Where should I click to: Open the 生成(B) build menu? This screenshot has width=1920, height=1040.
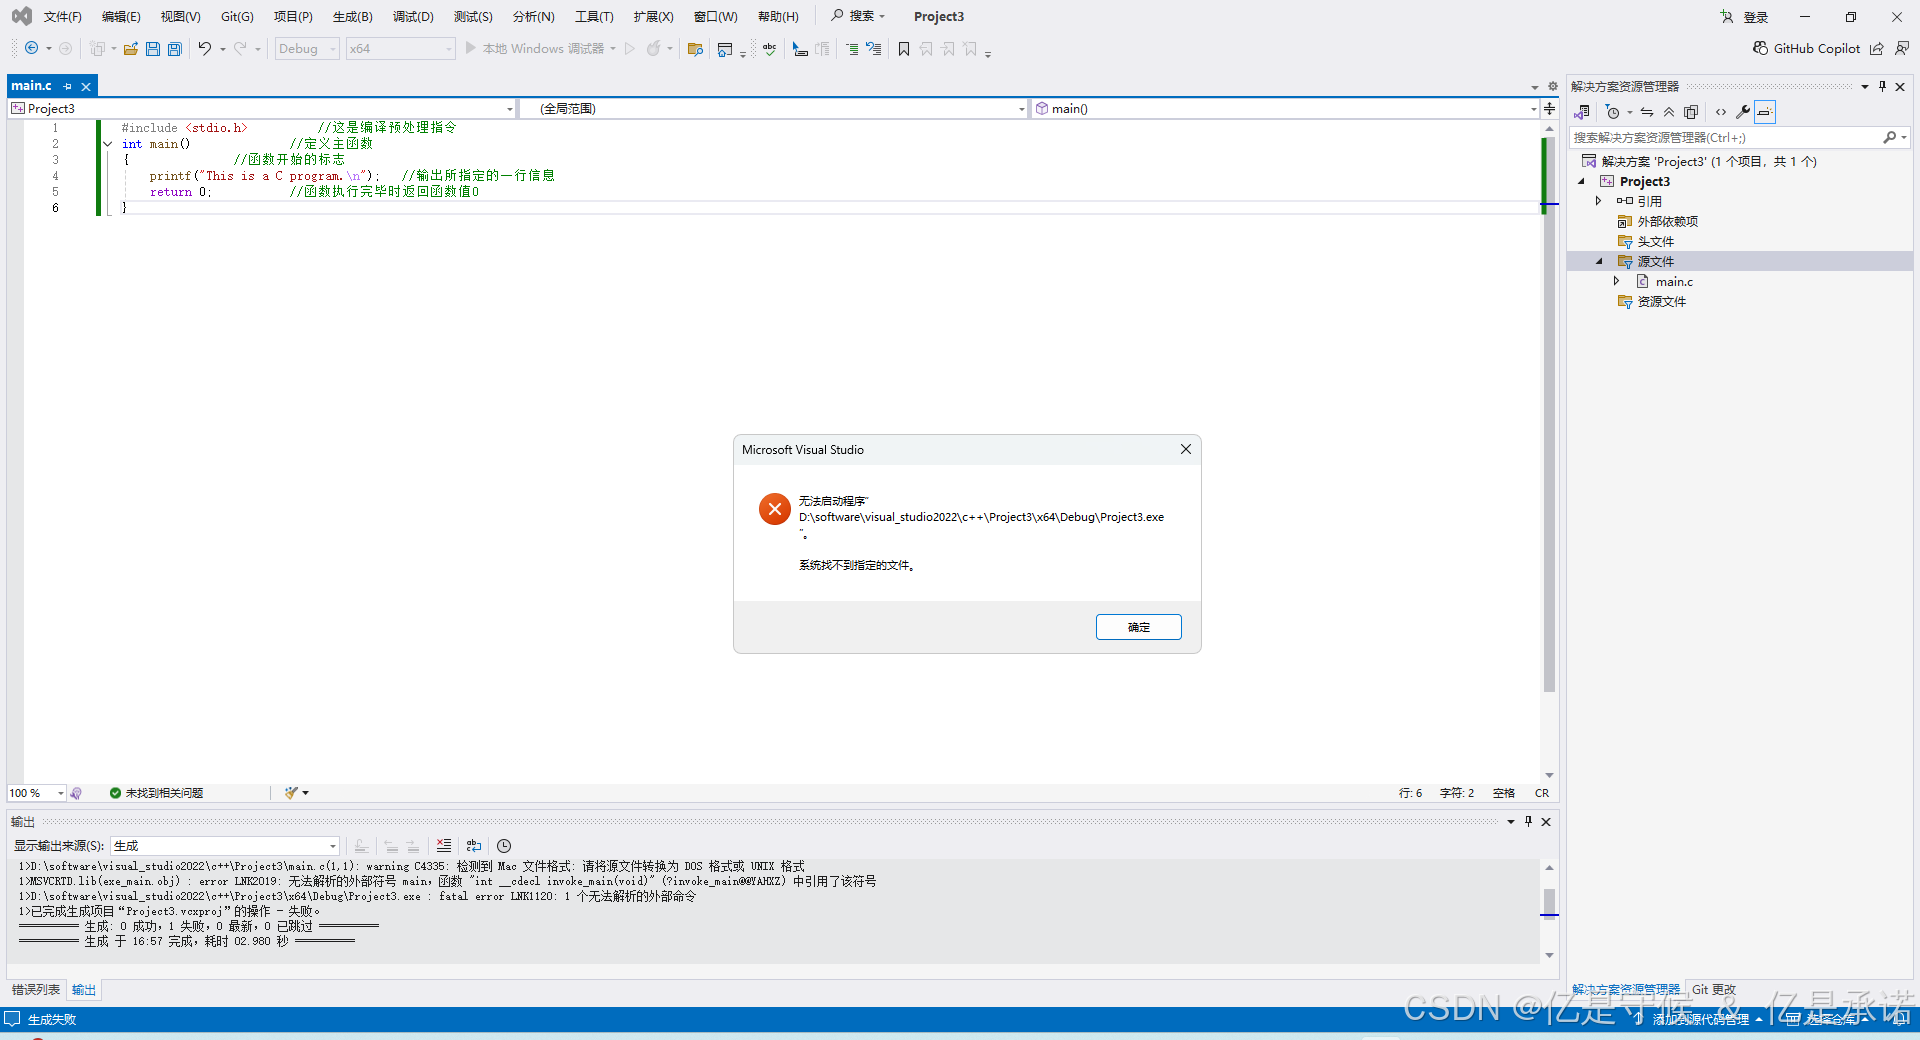352,17
